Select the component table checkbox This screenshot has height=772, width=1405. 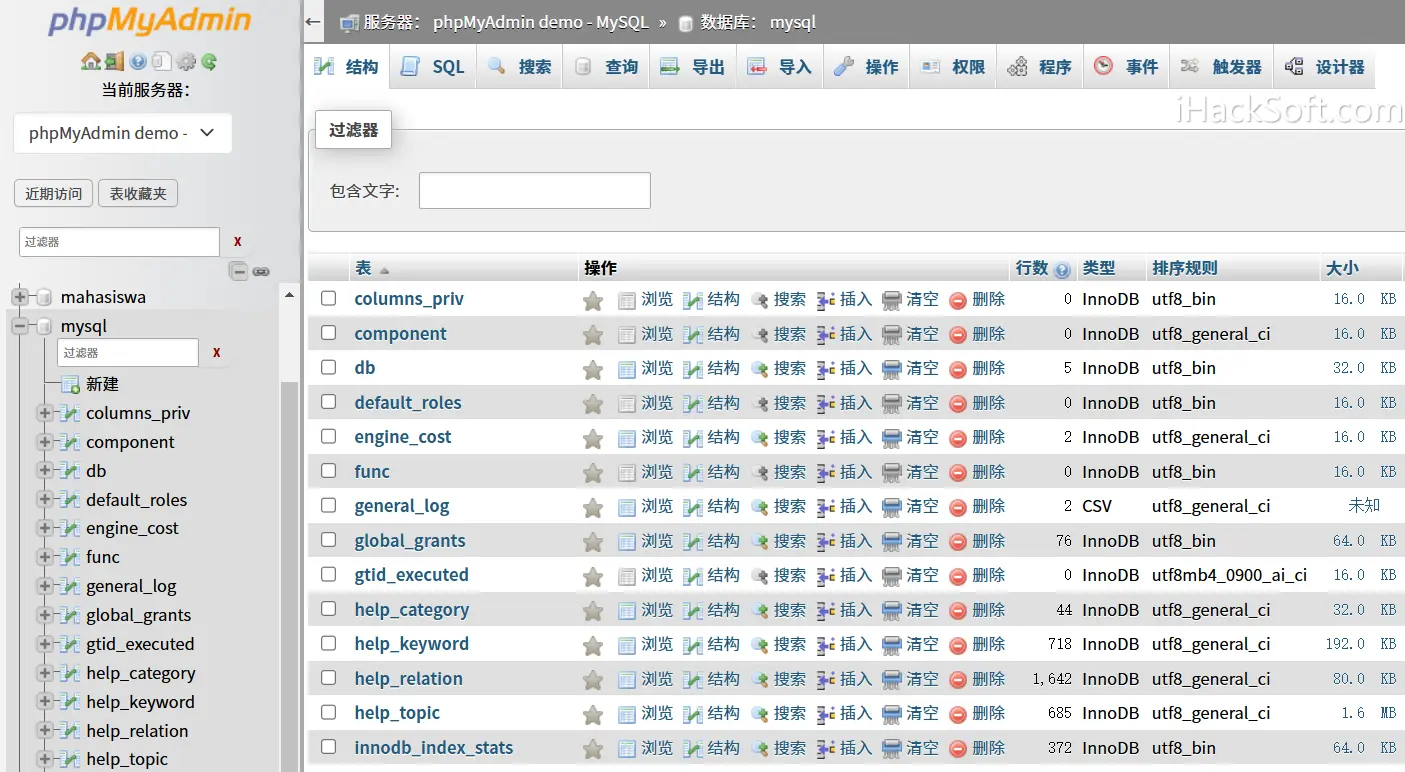pyautogui.click(x=328, y=333)
